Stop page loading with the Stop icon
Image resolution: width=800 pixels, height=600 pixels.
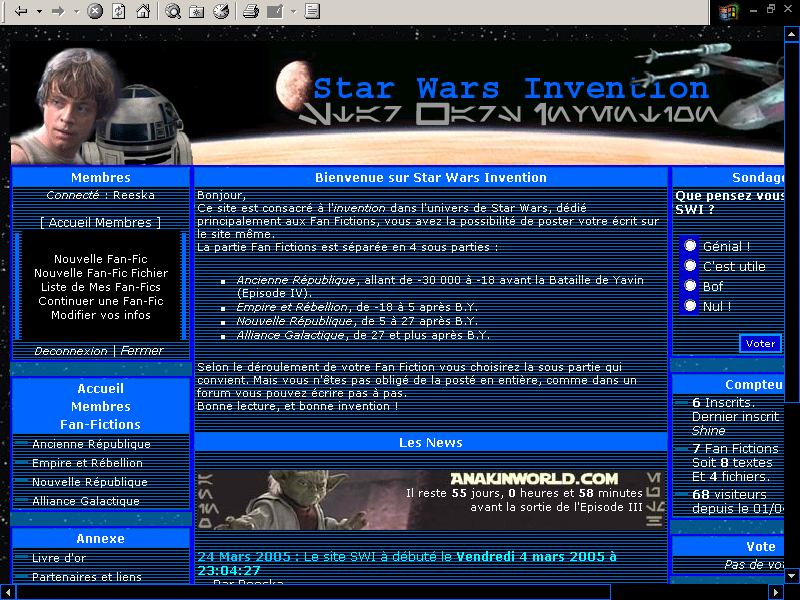pyautogui.click(x=95, y=11)
